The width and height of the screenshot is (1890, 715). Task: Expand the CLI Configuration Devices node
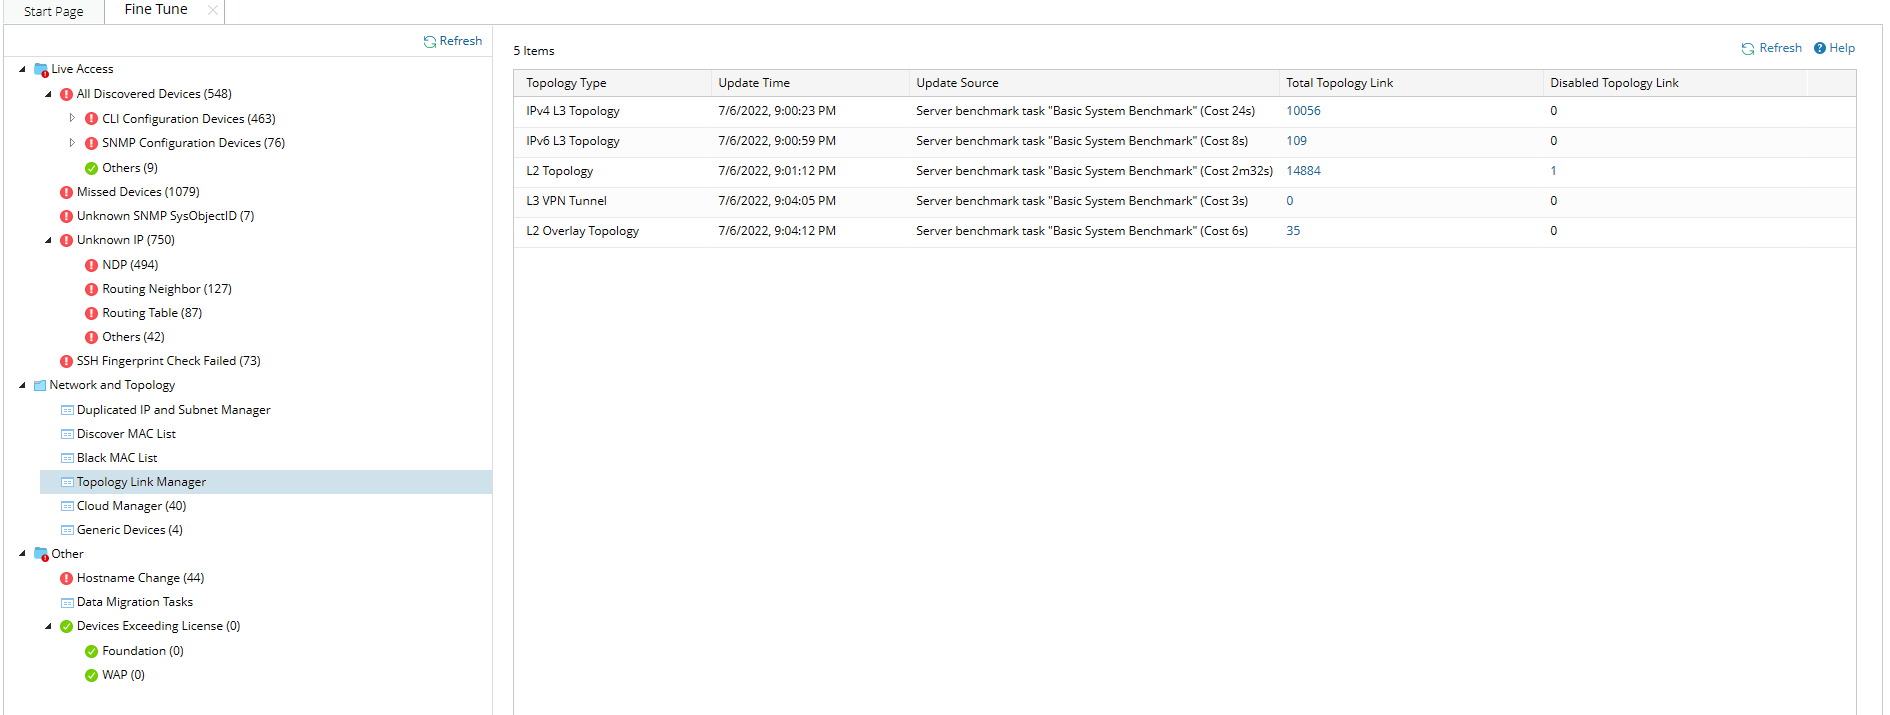coord(72,118)
